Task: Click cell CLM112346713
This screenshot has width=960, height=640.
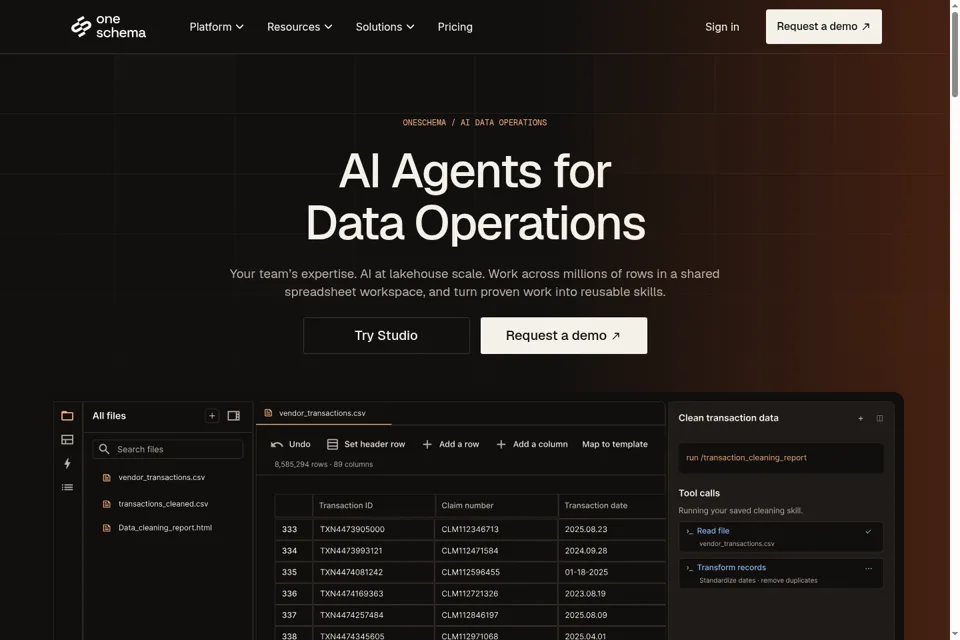Action: (x=497, y=529)
